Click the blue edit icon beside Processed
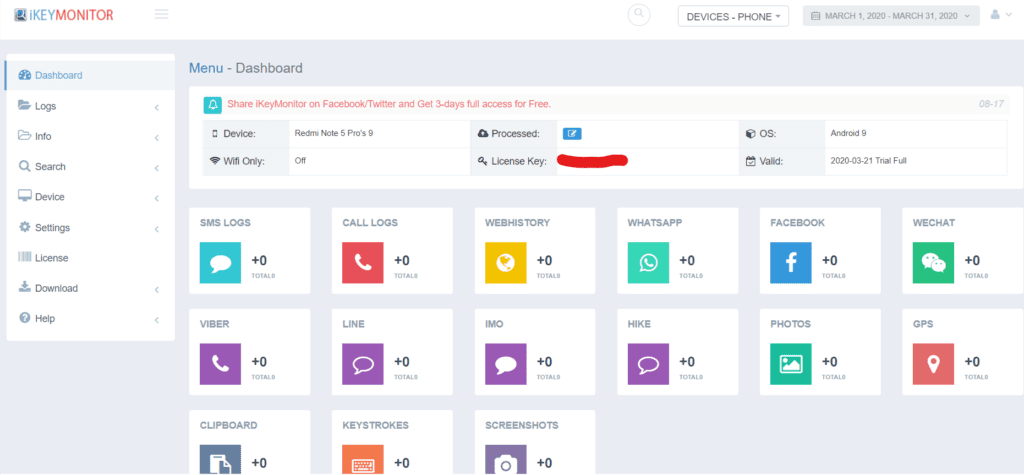This screenshot has width=1024, height=475. [572, 134]
